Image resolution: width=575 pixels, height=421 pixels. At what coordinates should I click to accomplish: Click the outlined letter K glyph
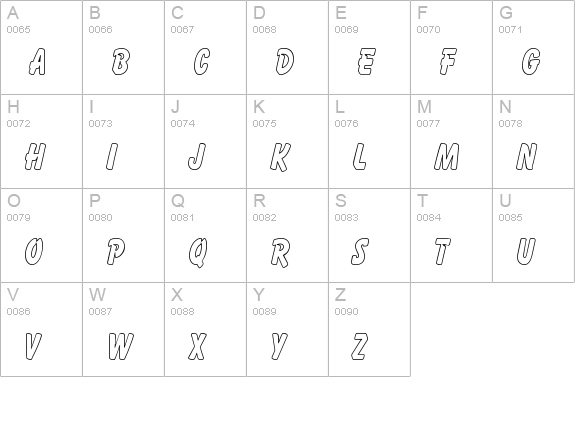281,157
